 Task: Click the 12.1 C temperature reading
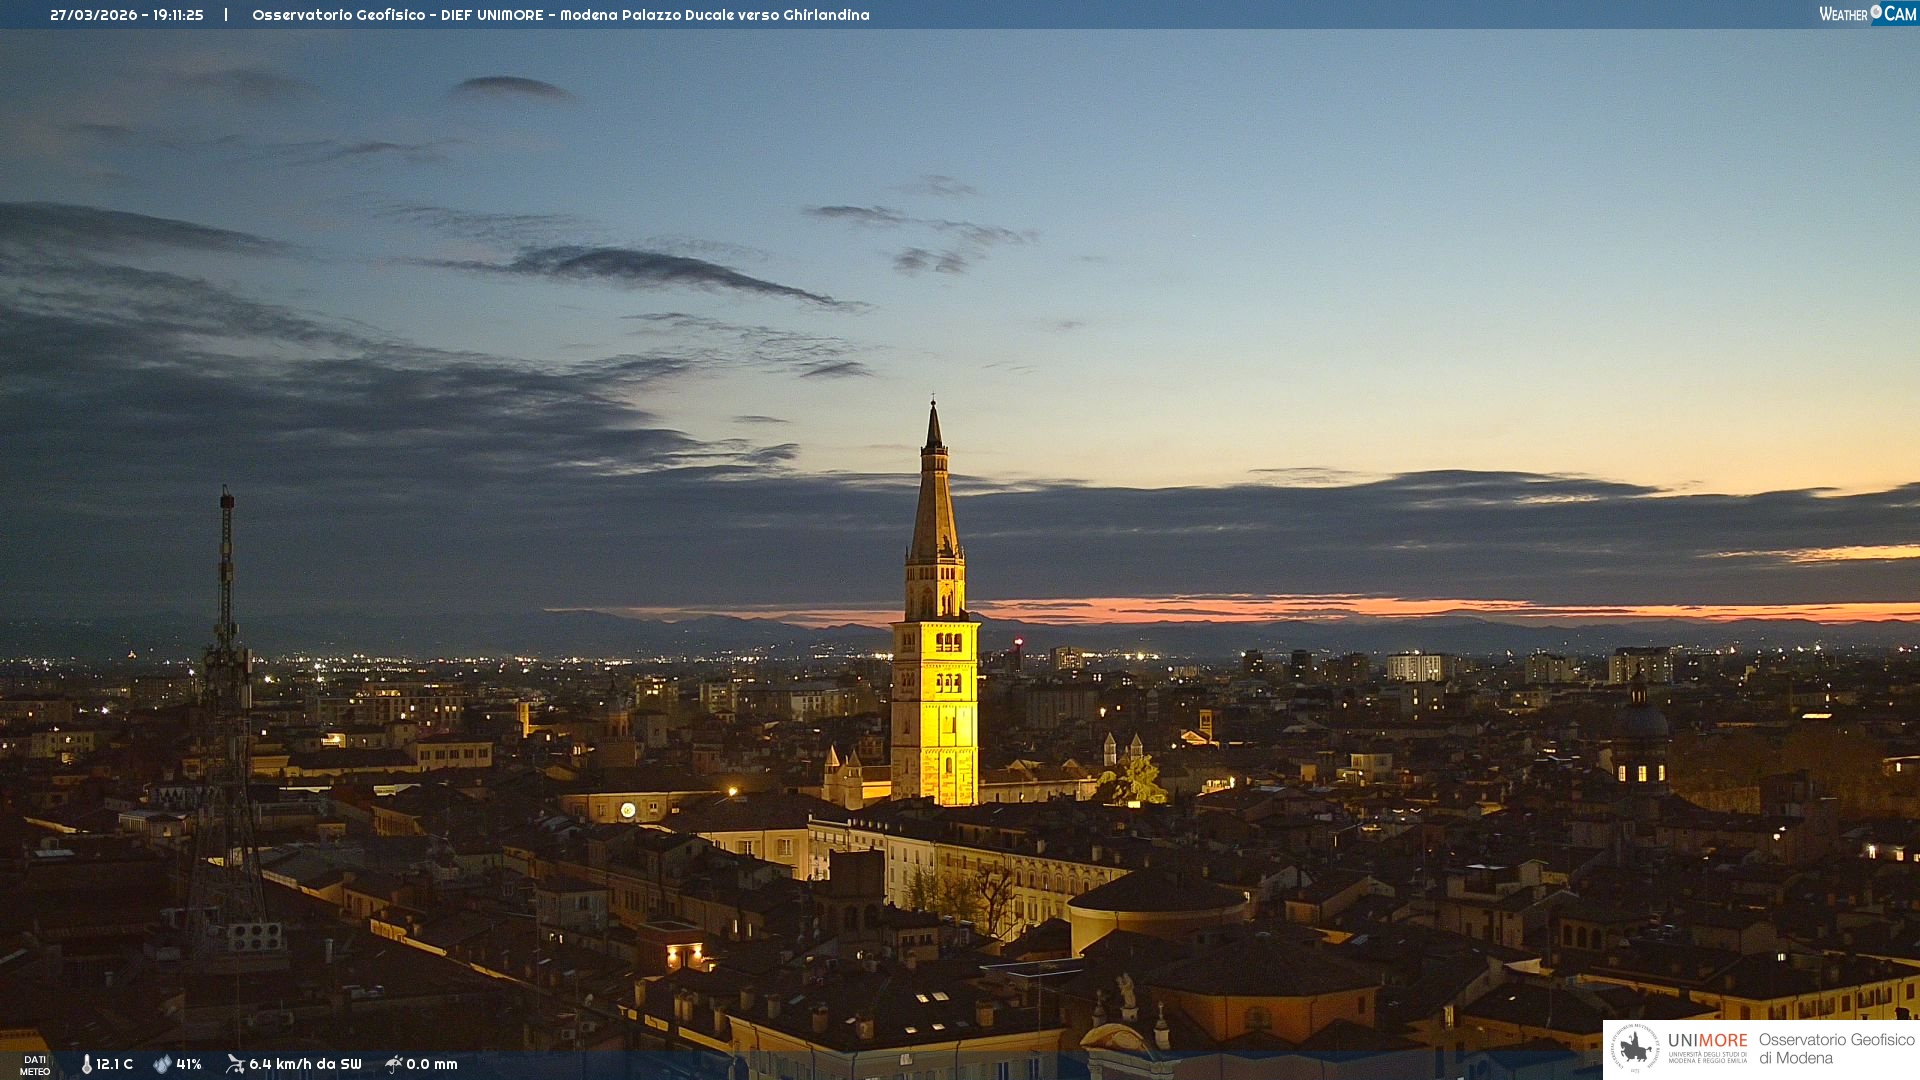point(114,1064)
